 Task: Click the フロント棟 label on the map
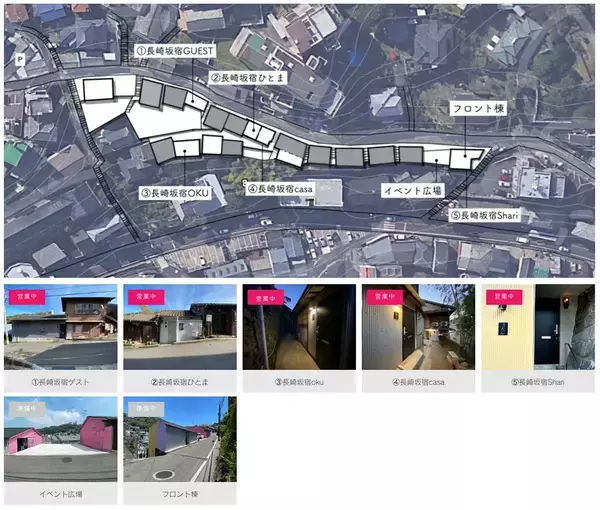(477, 108)
